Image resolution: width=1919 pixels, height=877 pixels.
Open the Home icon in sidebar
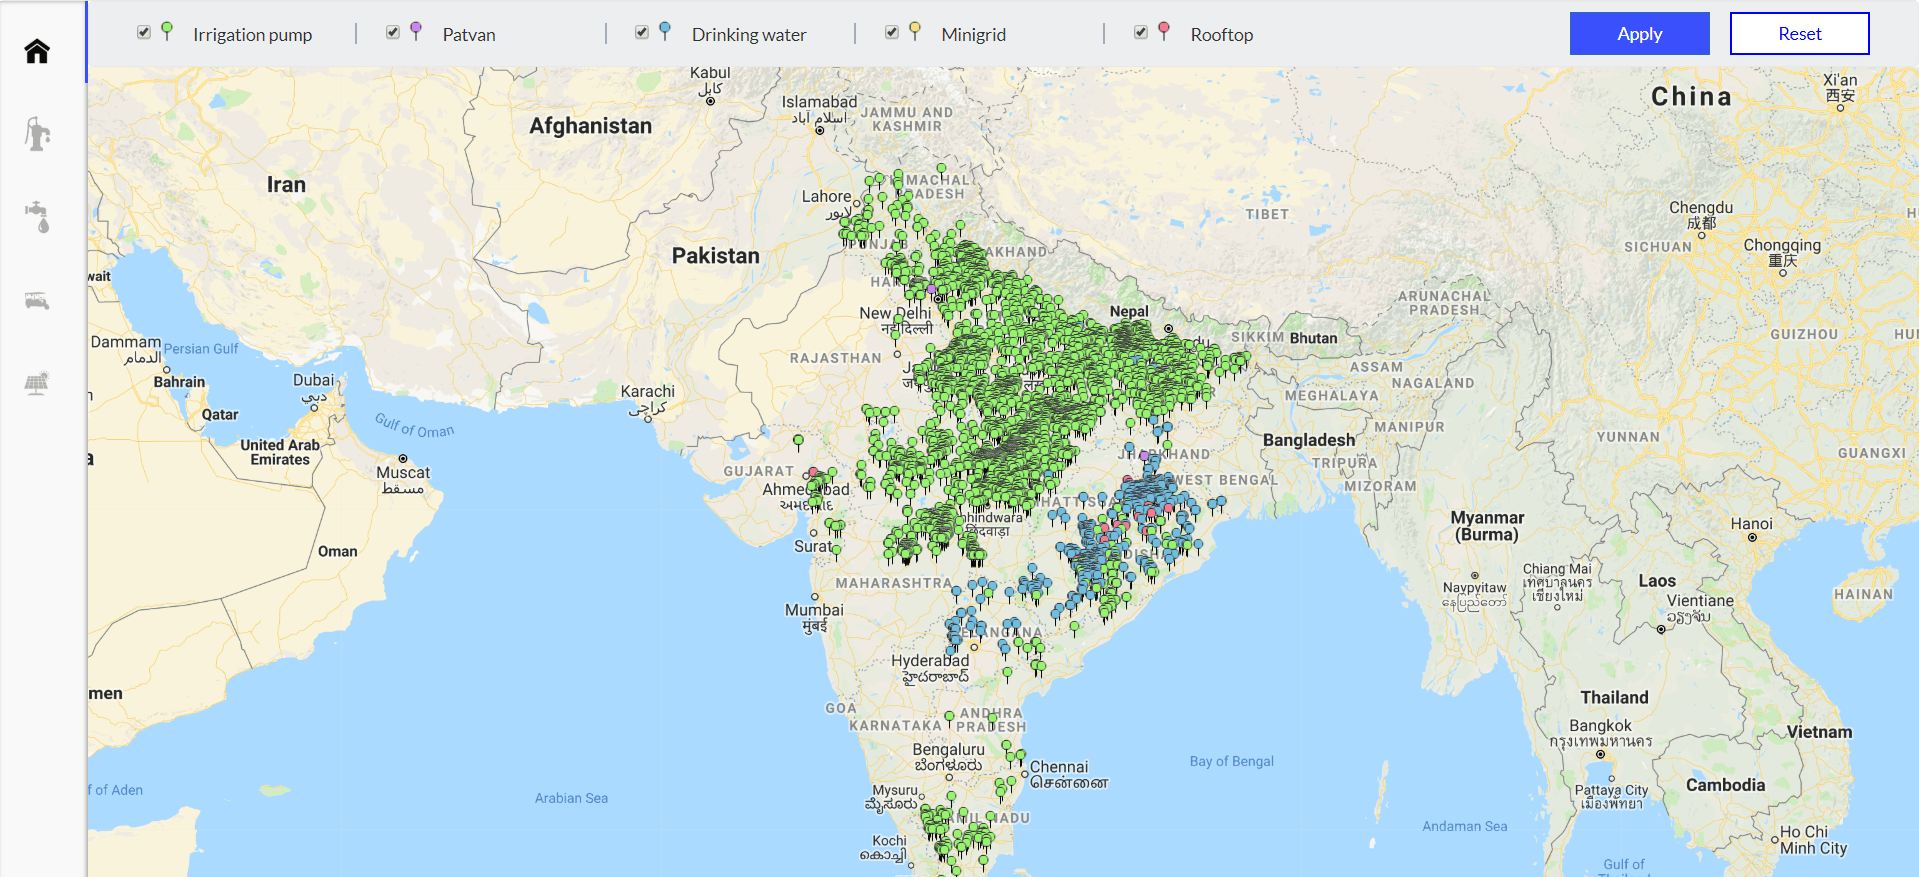pos(37,51)
